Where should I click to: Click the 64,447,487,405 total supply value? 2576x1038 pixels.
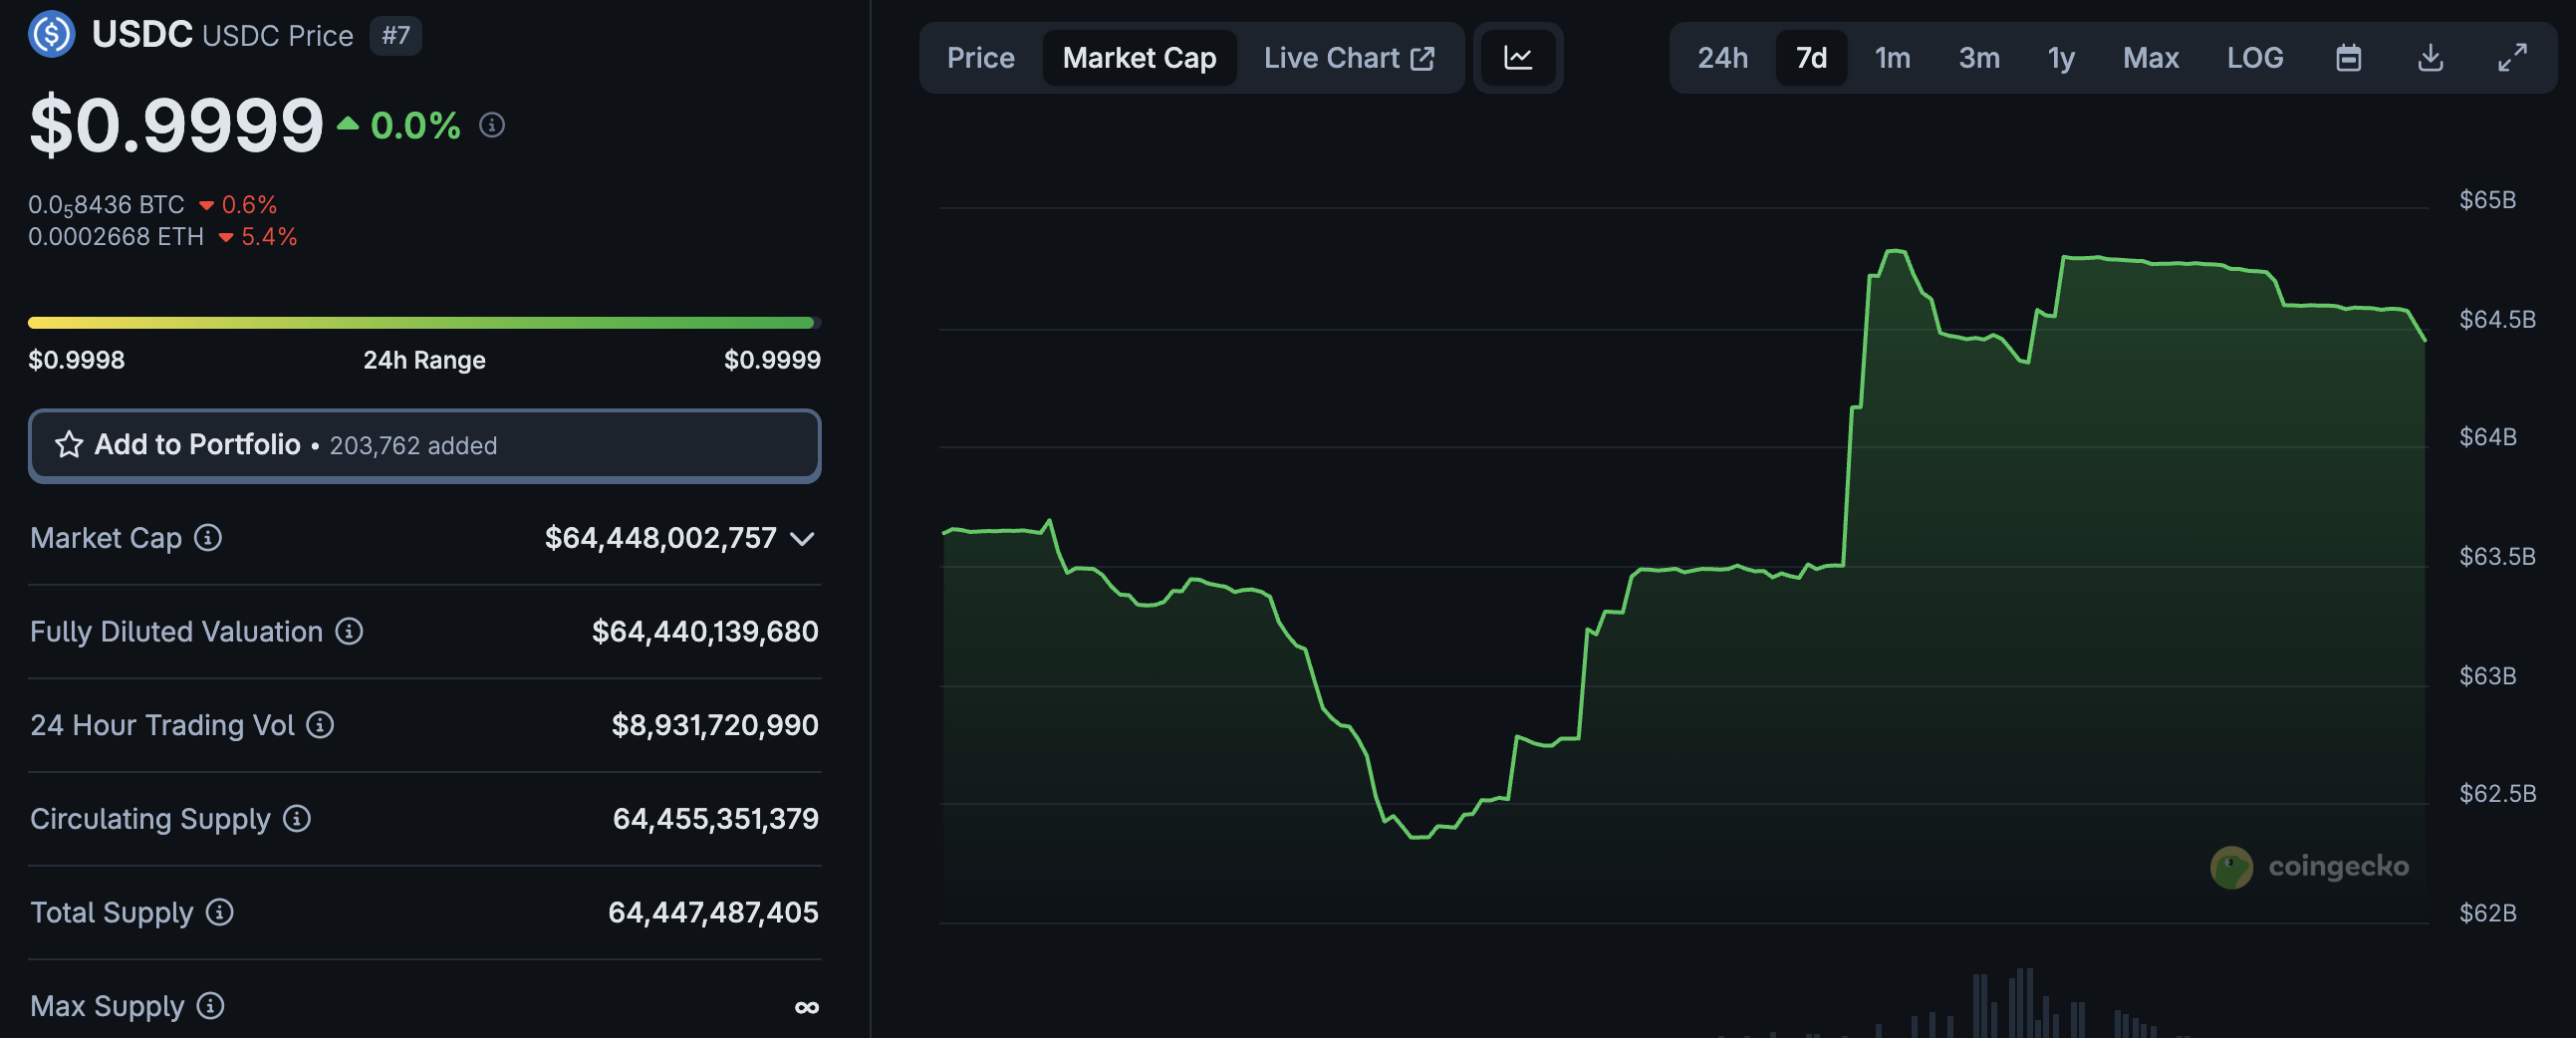(x=713, y=912)
